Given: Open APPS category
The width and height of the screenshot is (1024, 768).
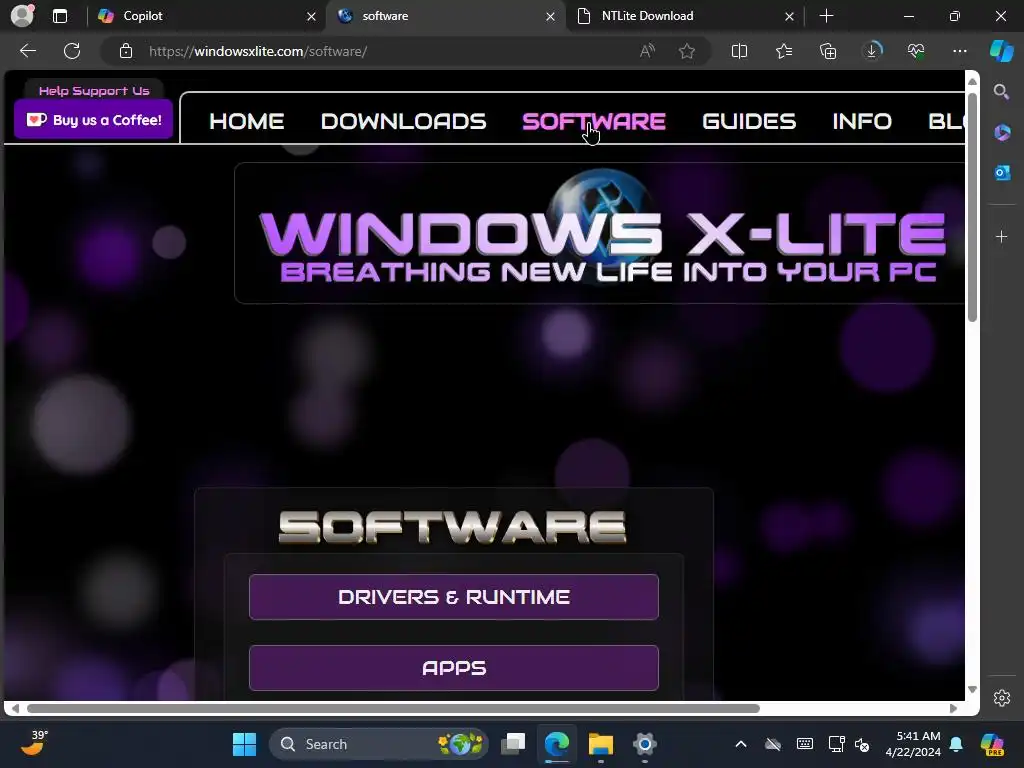Looking at the screenshot, I should (454, 668).
